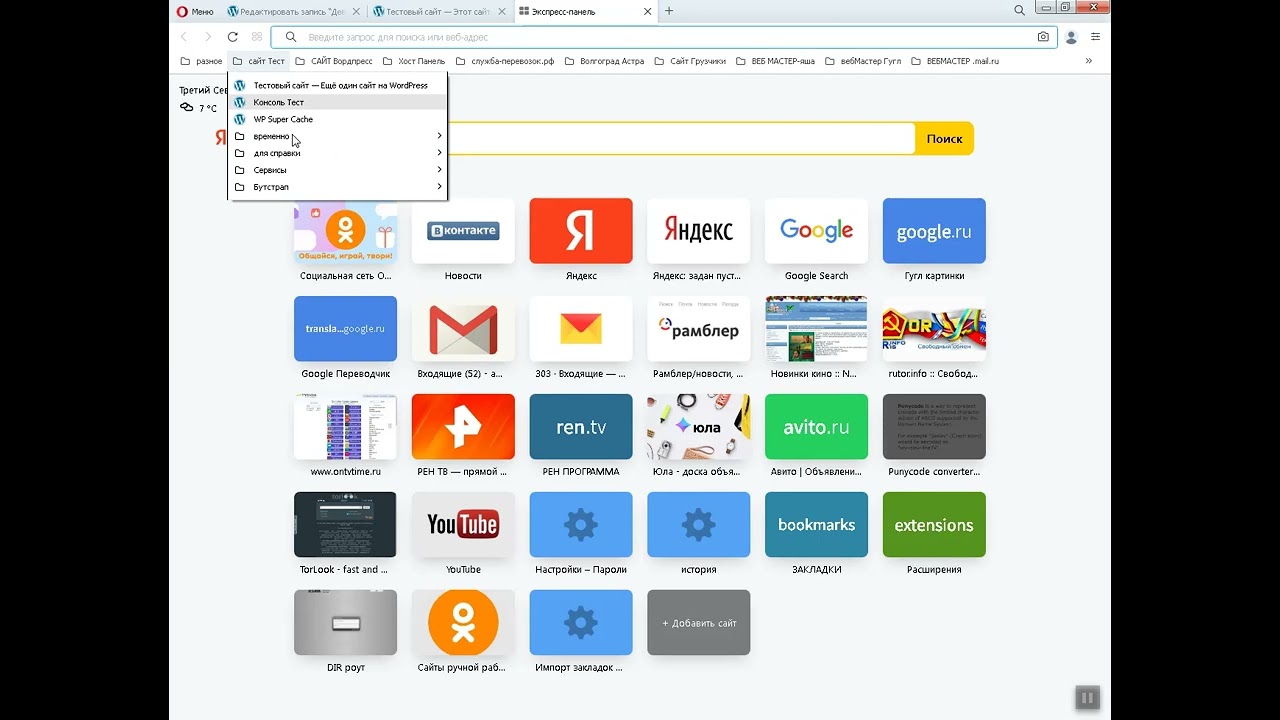1280x720 pixels.
Task: Open the Одноклассники Социальная сеть tile
Action: tap(345, 231)
